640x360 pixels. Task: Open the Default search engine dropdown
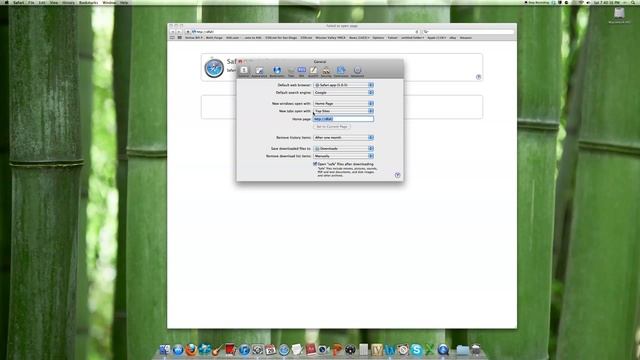(343, 93)
